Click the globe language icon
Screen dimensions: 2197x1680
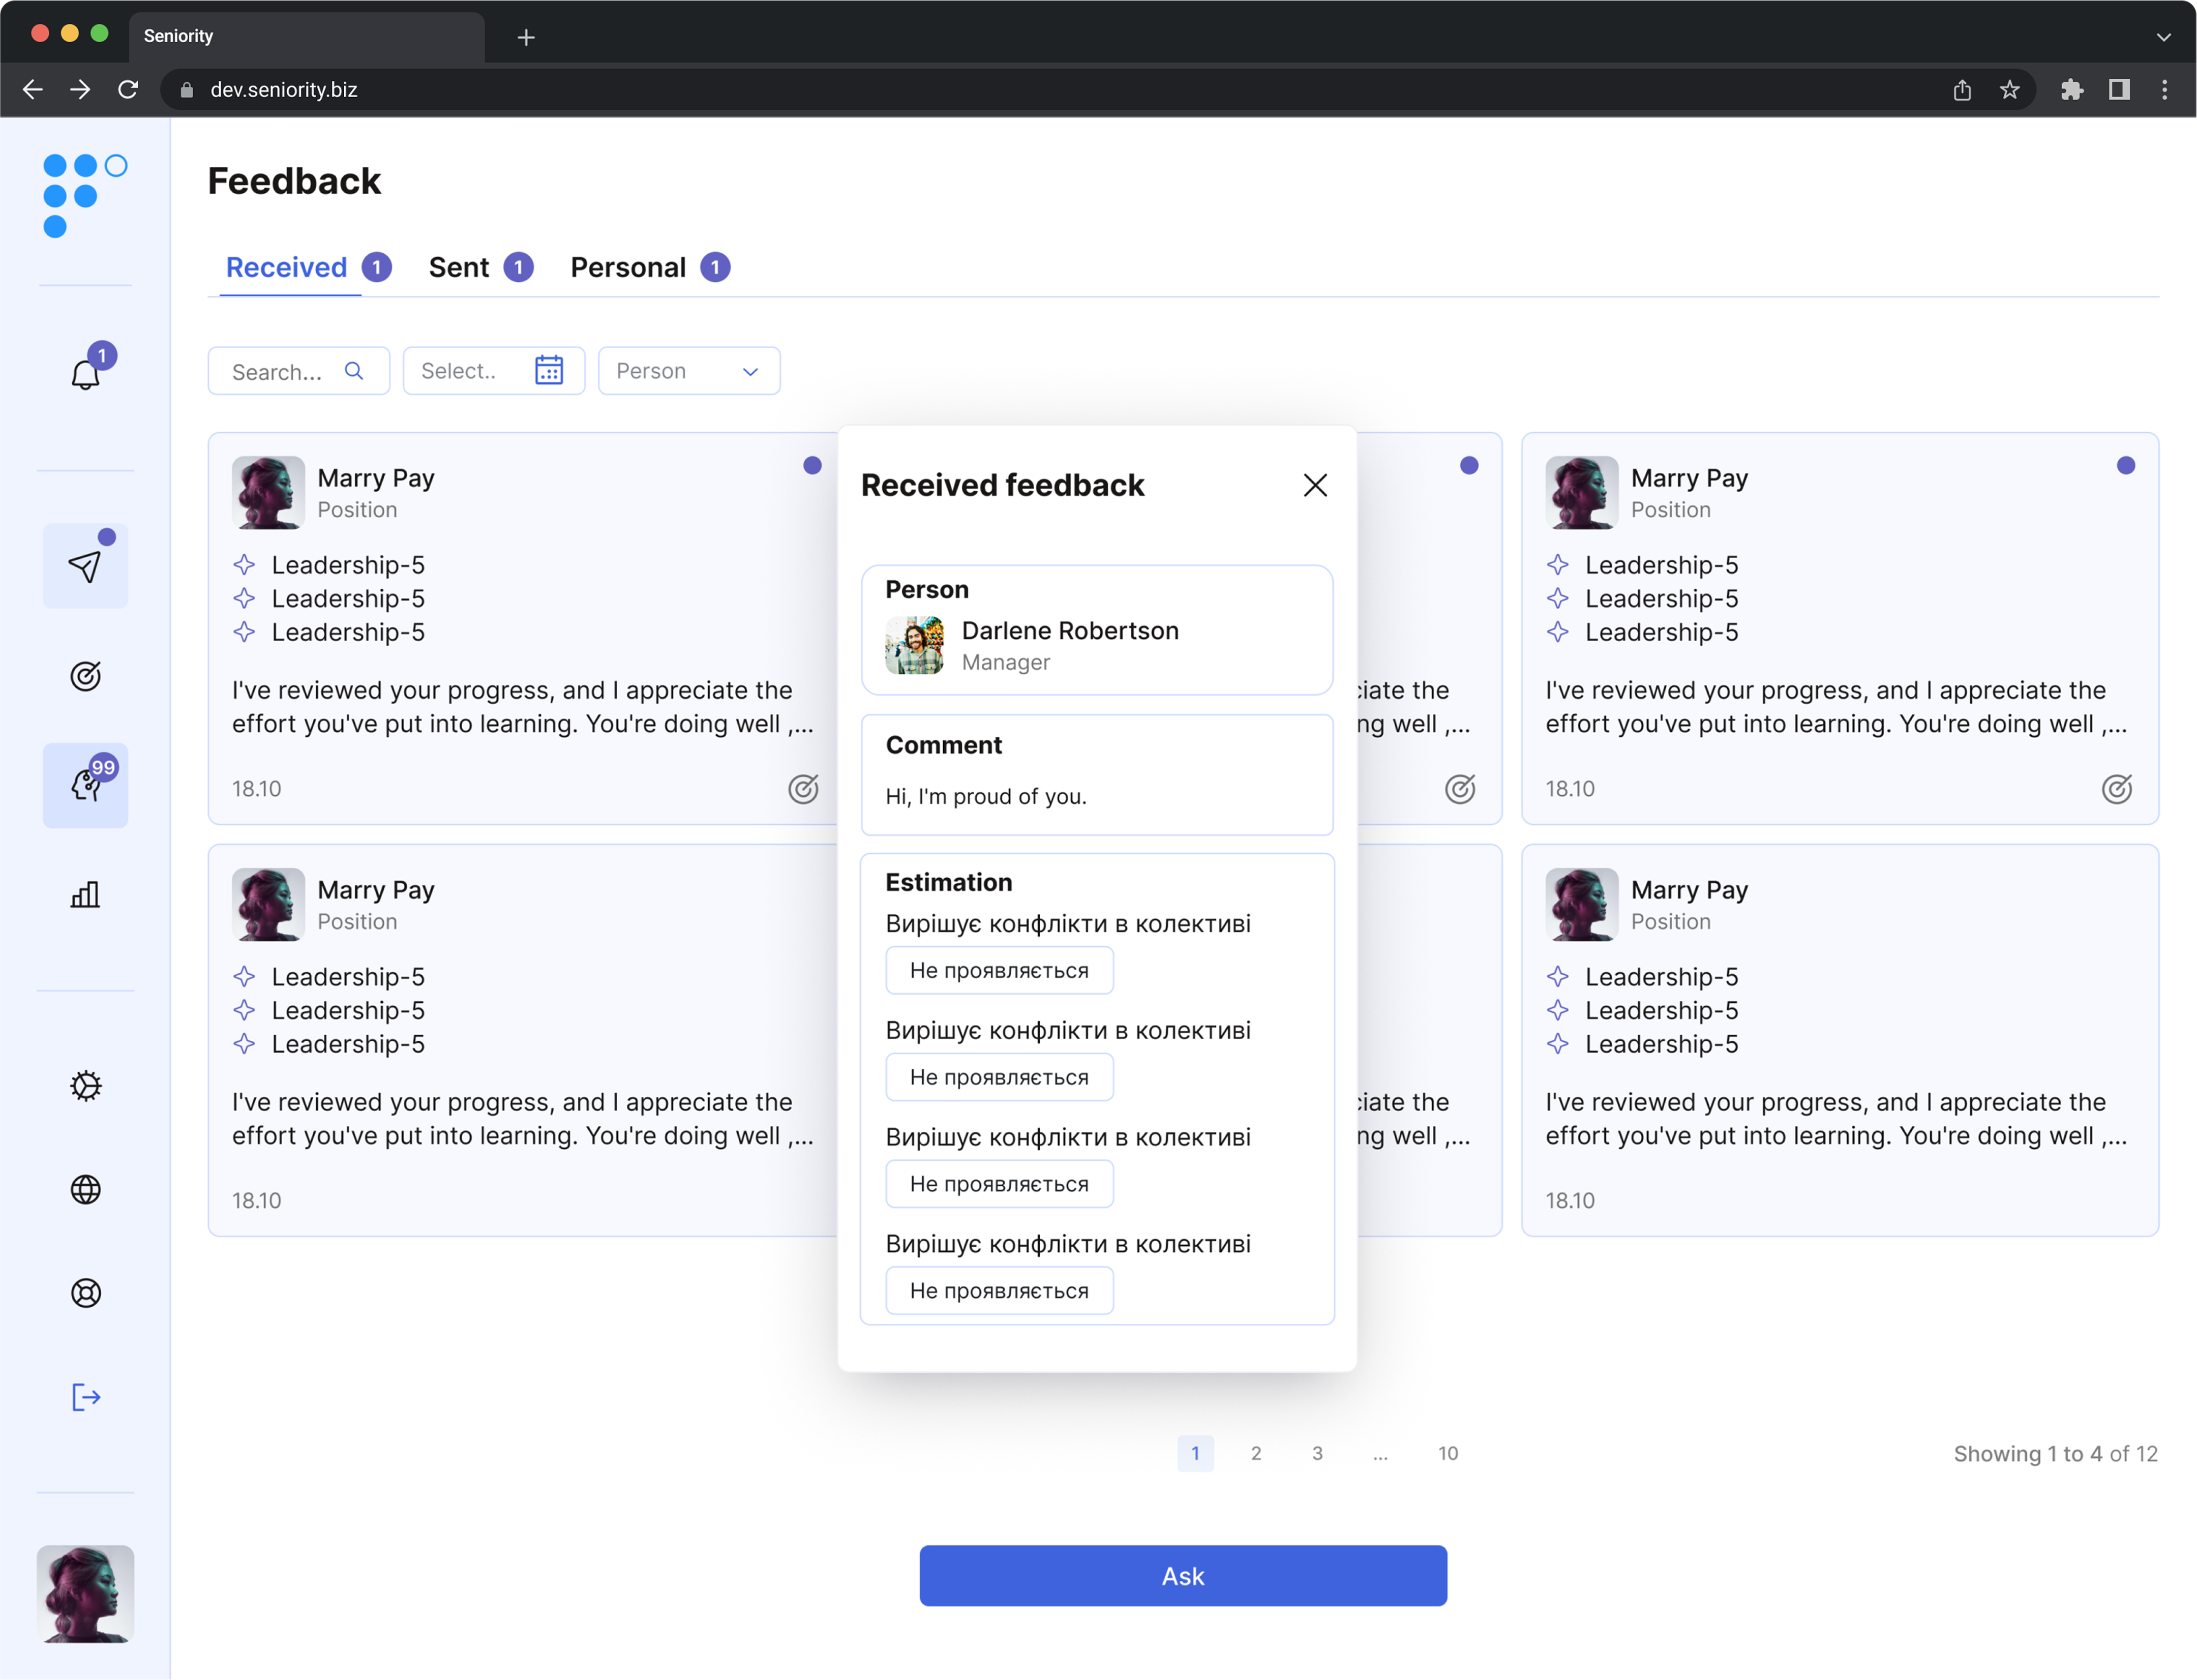pyautogui.click(x=85, y=1189)
